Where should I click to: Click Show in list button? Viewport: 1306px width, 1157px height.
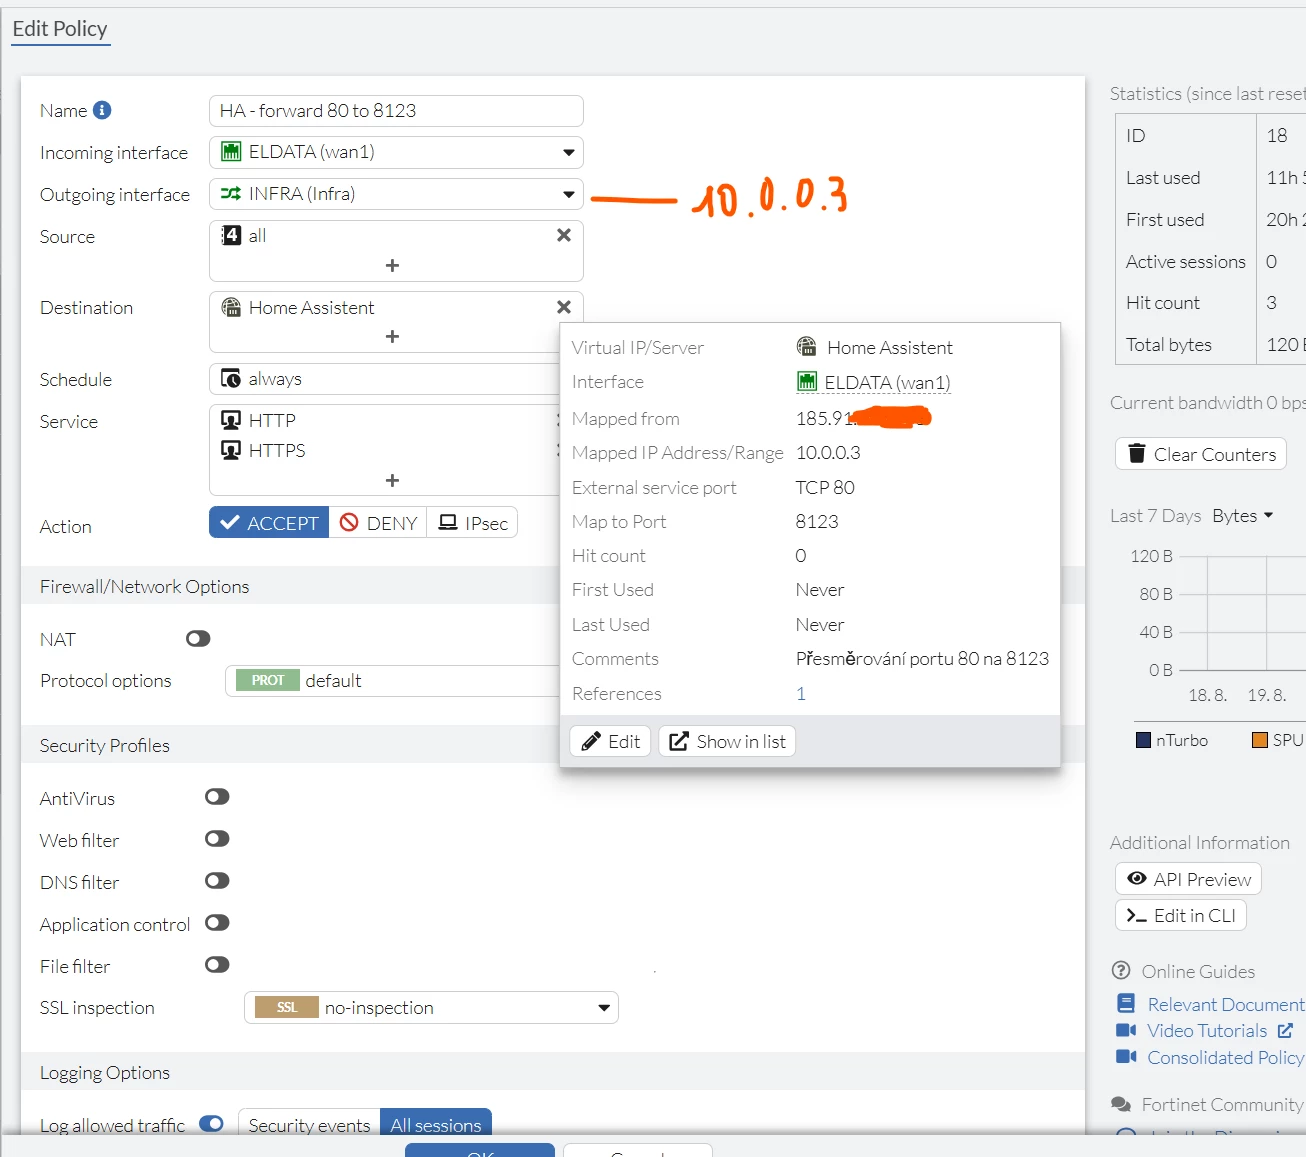pos(727,741)
